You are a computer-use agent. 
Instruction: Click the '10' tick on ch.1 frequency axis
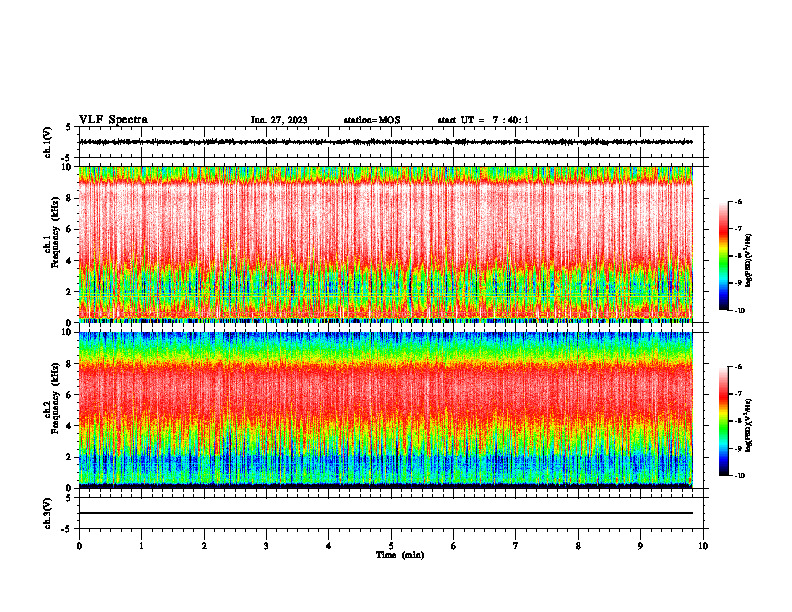[67, 167]
